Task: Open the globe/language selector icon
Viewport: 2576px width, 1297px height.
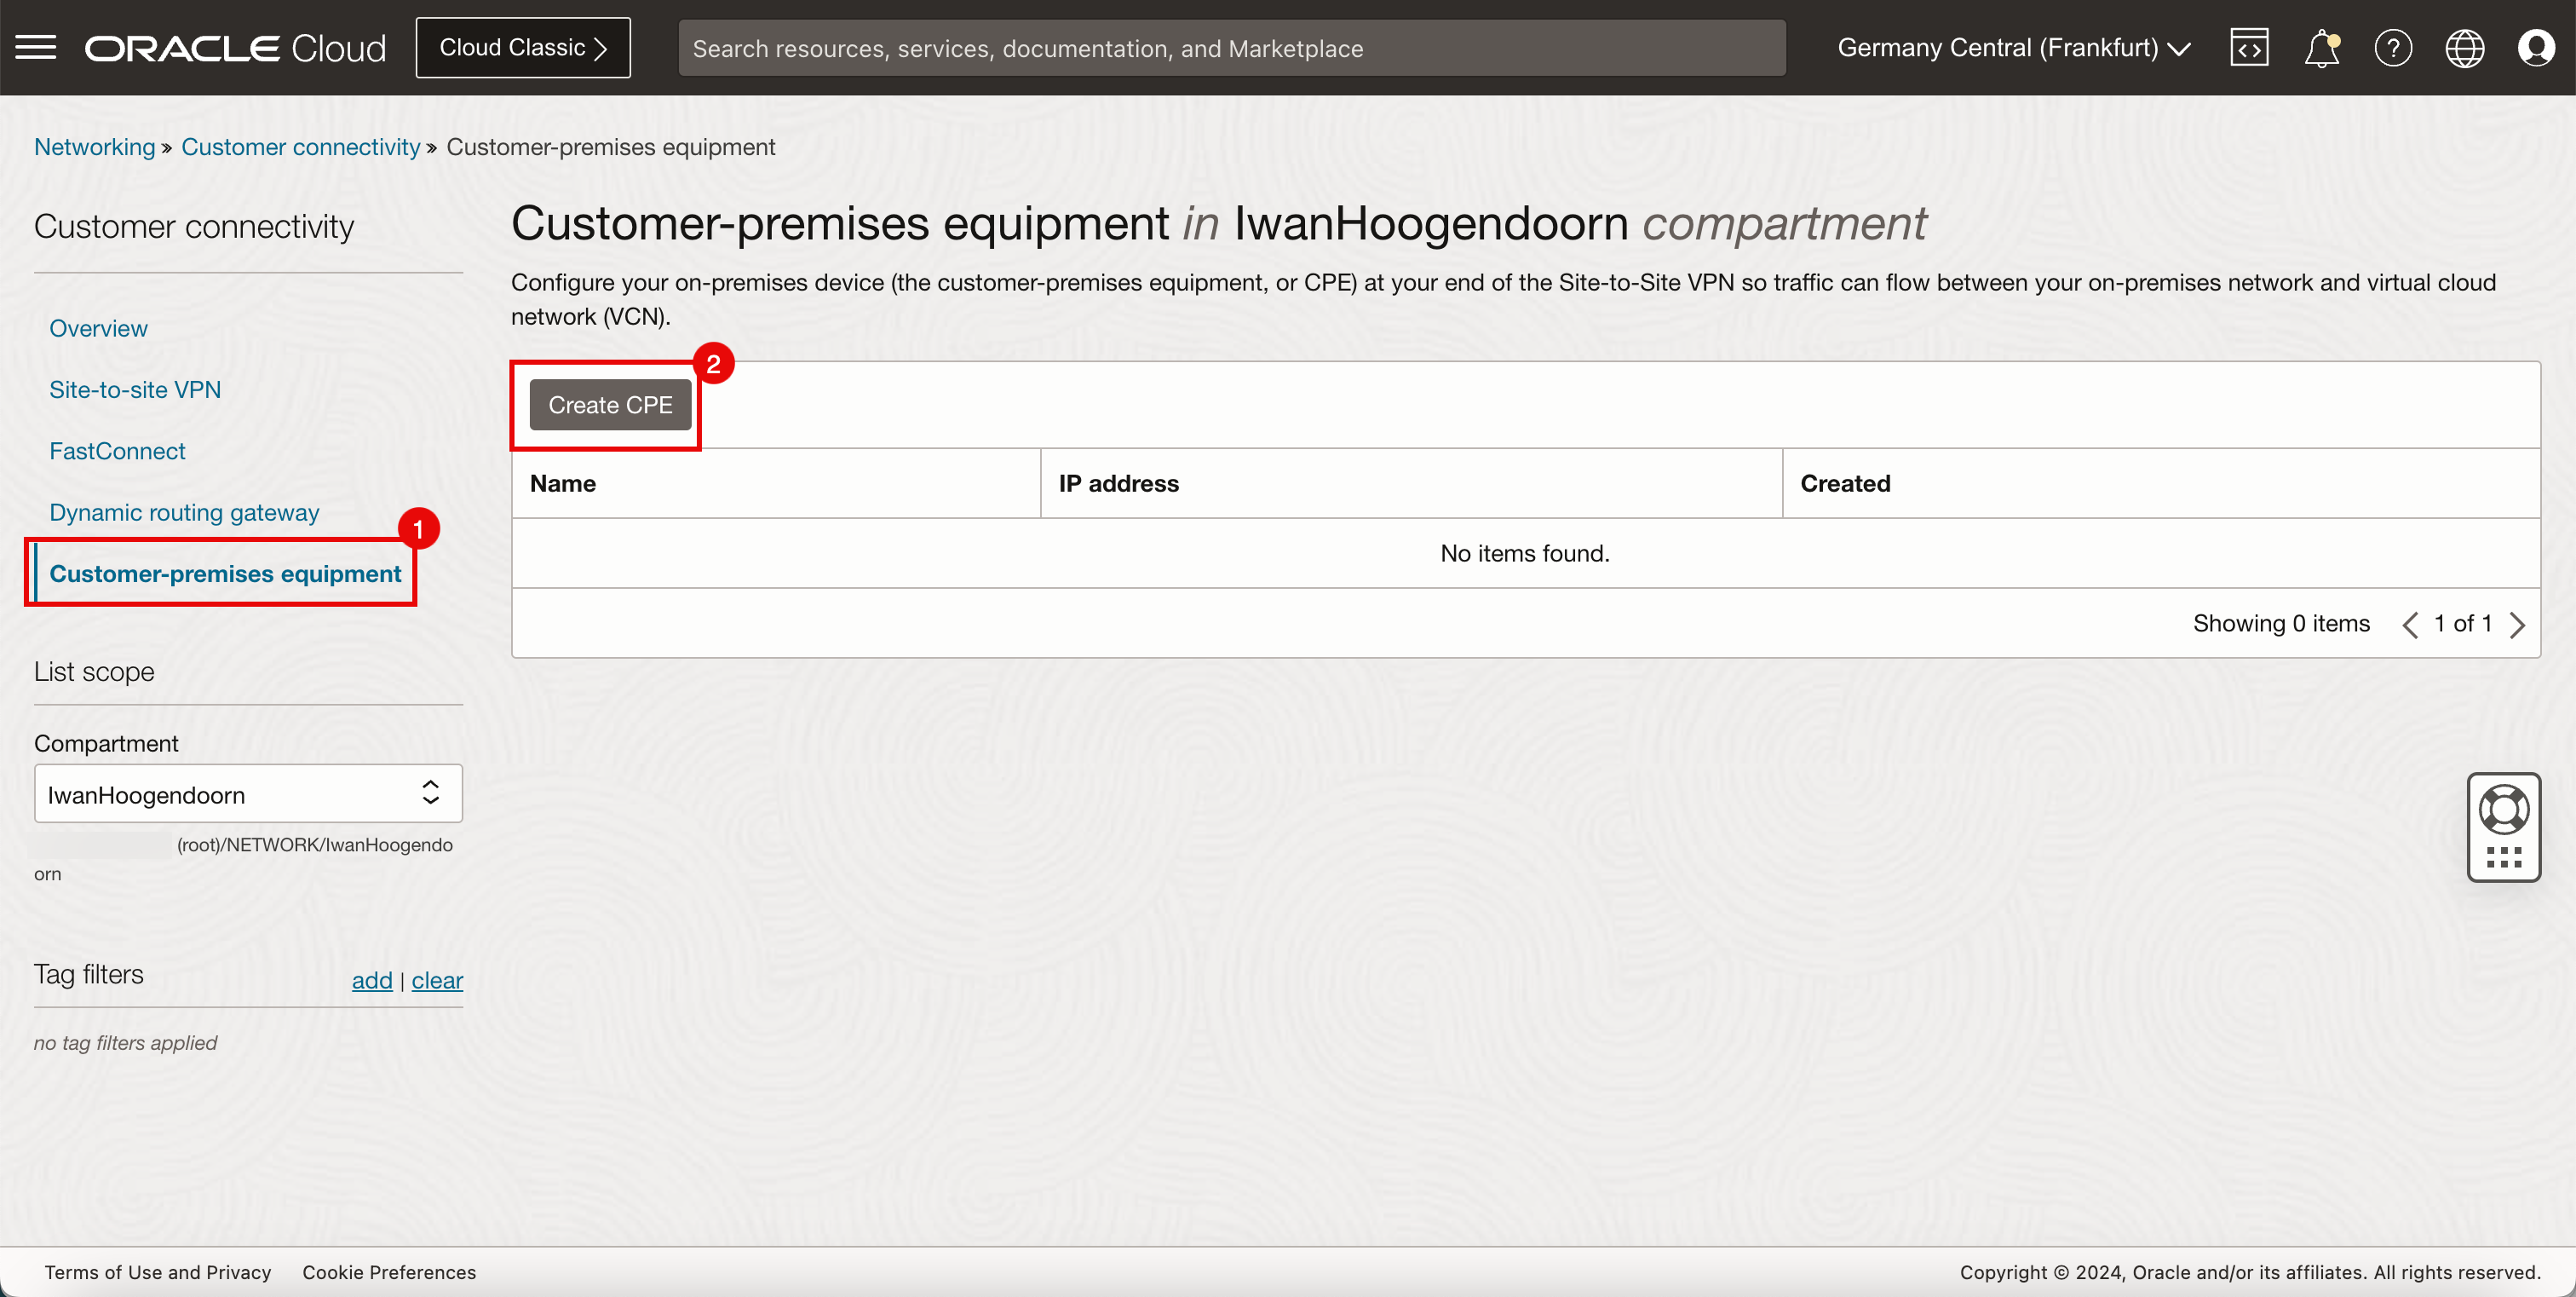Action: click(2464, 48)
